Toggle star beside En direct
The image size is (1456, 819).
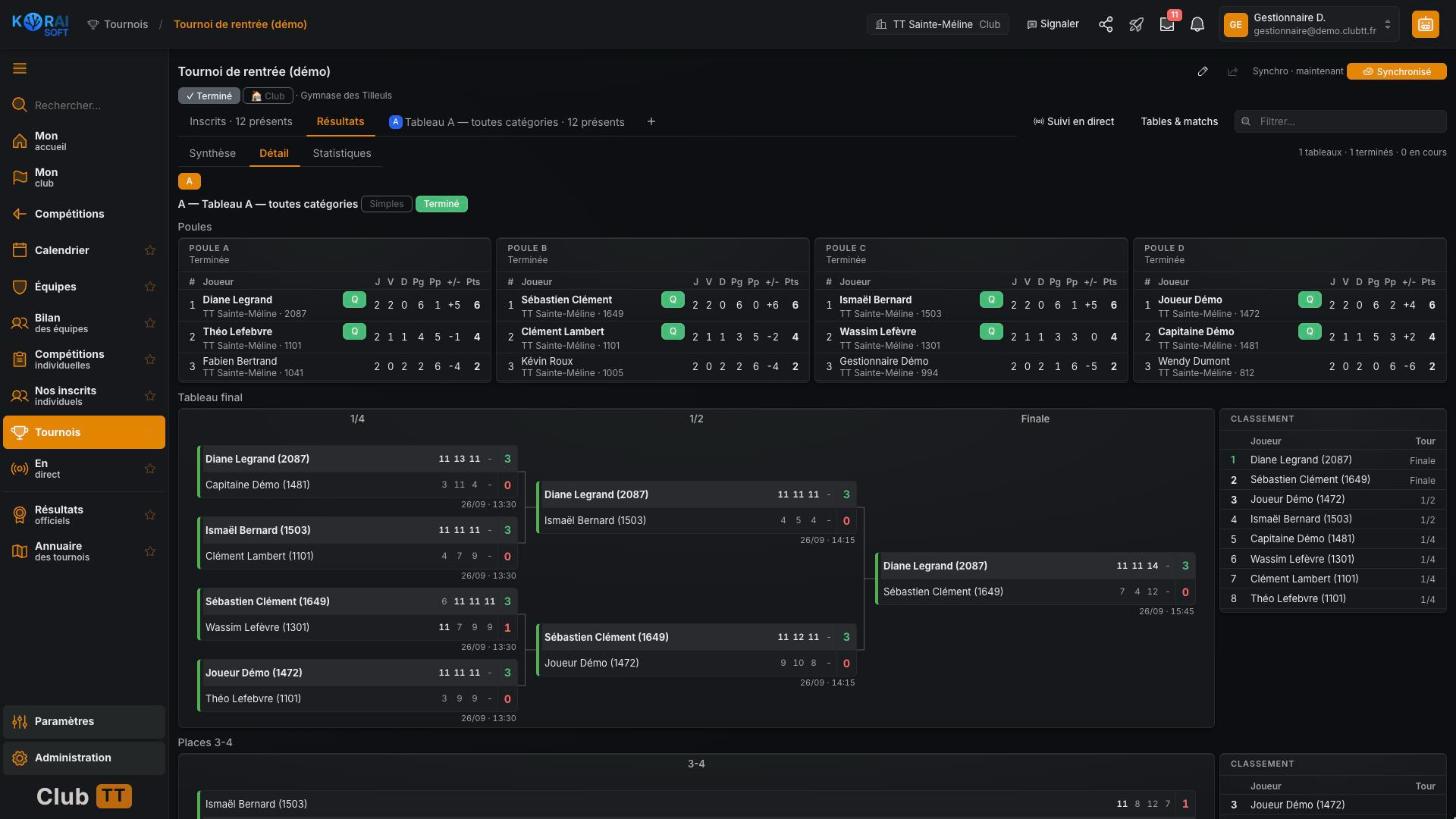(x=150, y=469)
